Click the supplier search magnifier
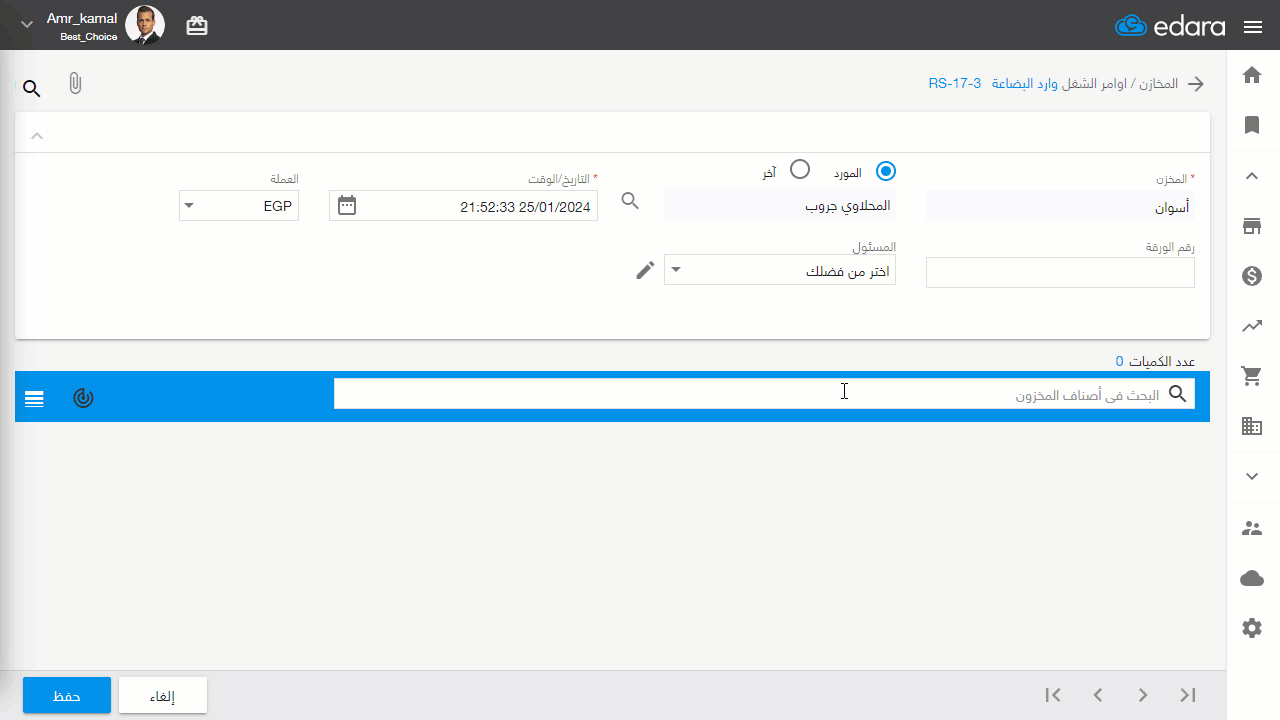 pos(630,201)
